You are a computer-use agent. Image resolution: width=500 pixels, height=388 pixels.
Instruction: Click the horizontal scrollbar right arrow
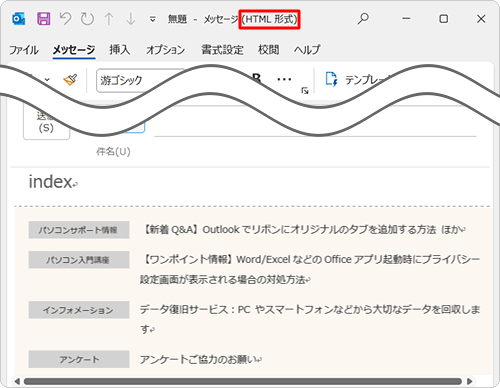(470, 381)
